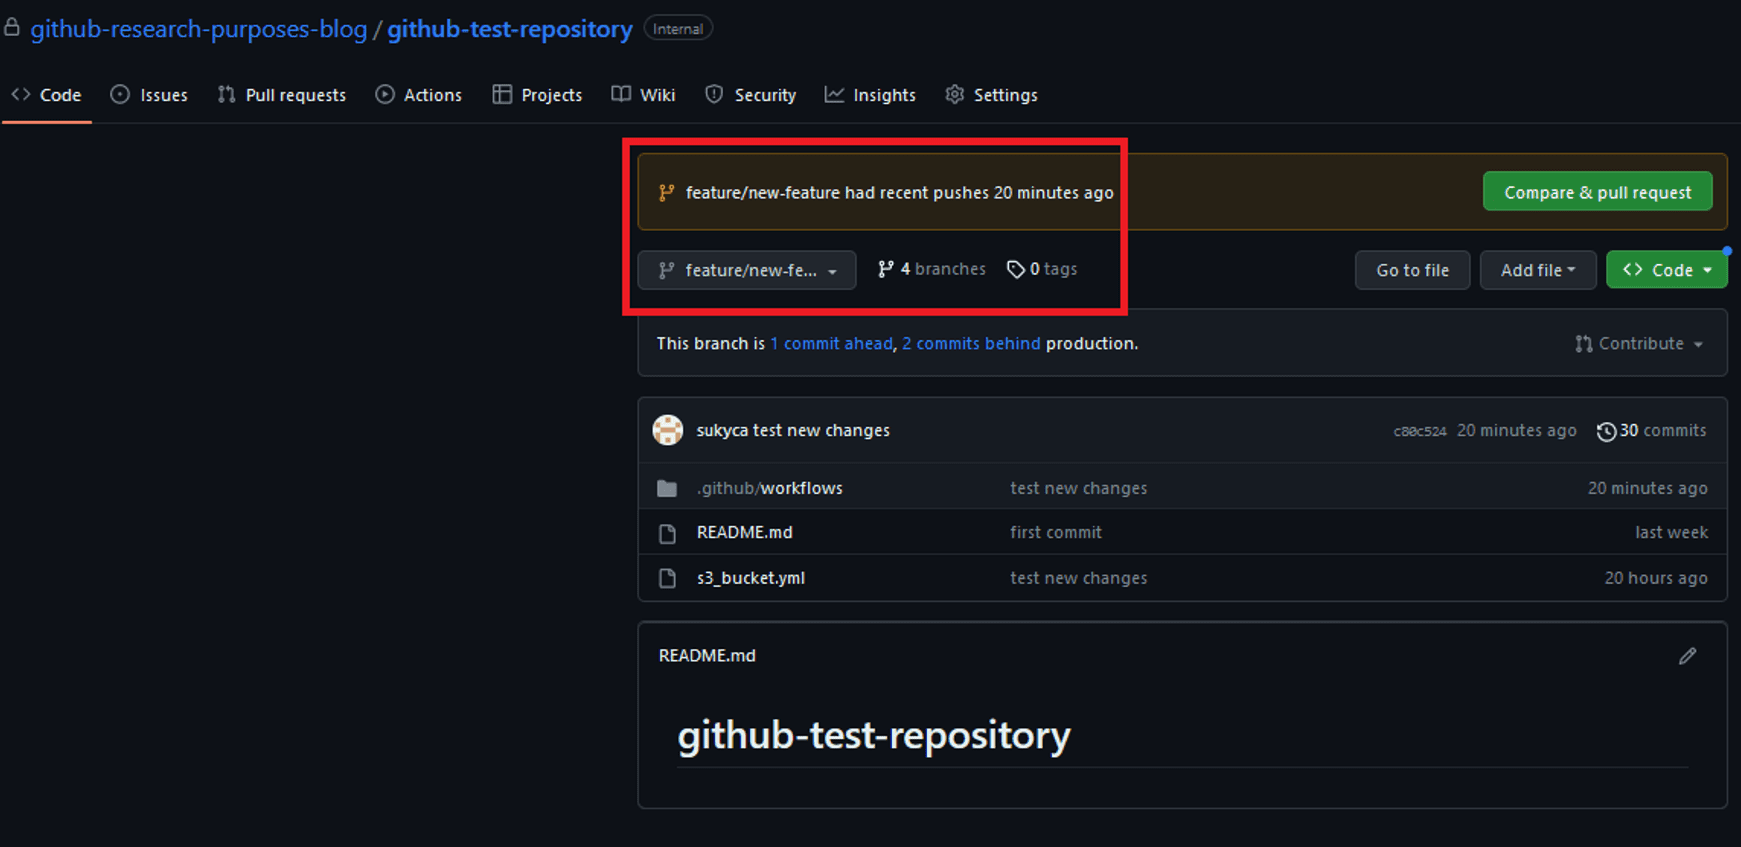Open the Contribute dropdown
The width and height of the screenshot is (1741, 847).
(x=1639, y=343)
